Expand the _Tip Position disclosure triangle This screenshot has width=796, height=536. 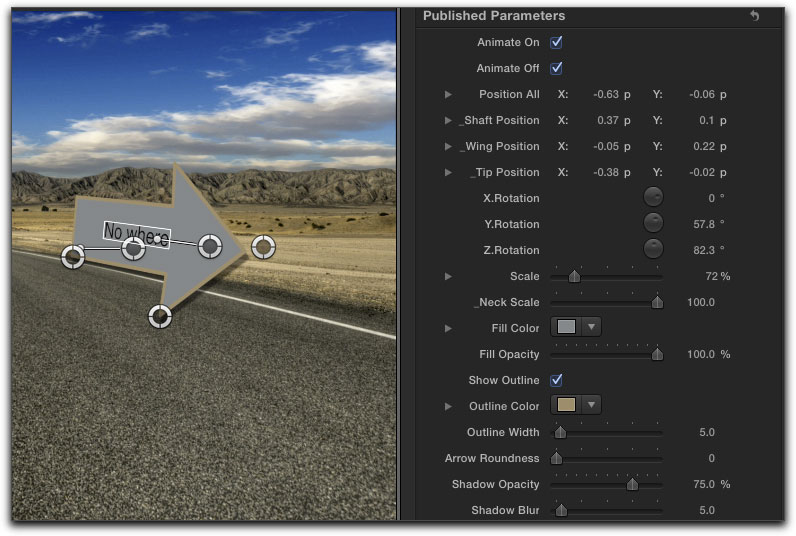pos(448,172)
